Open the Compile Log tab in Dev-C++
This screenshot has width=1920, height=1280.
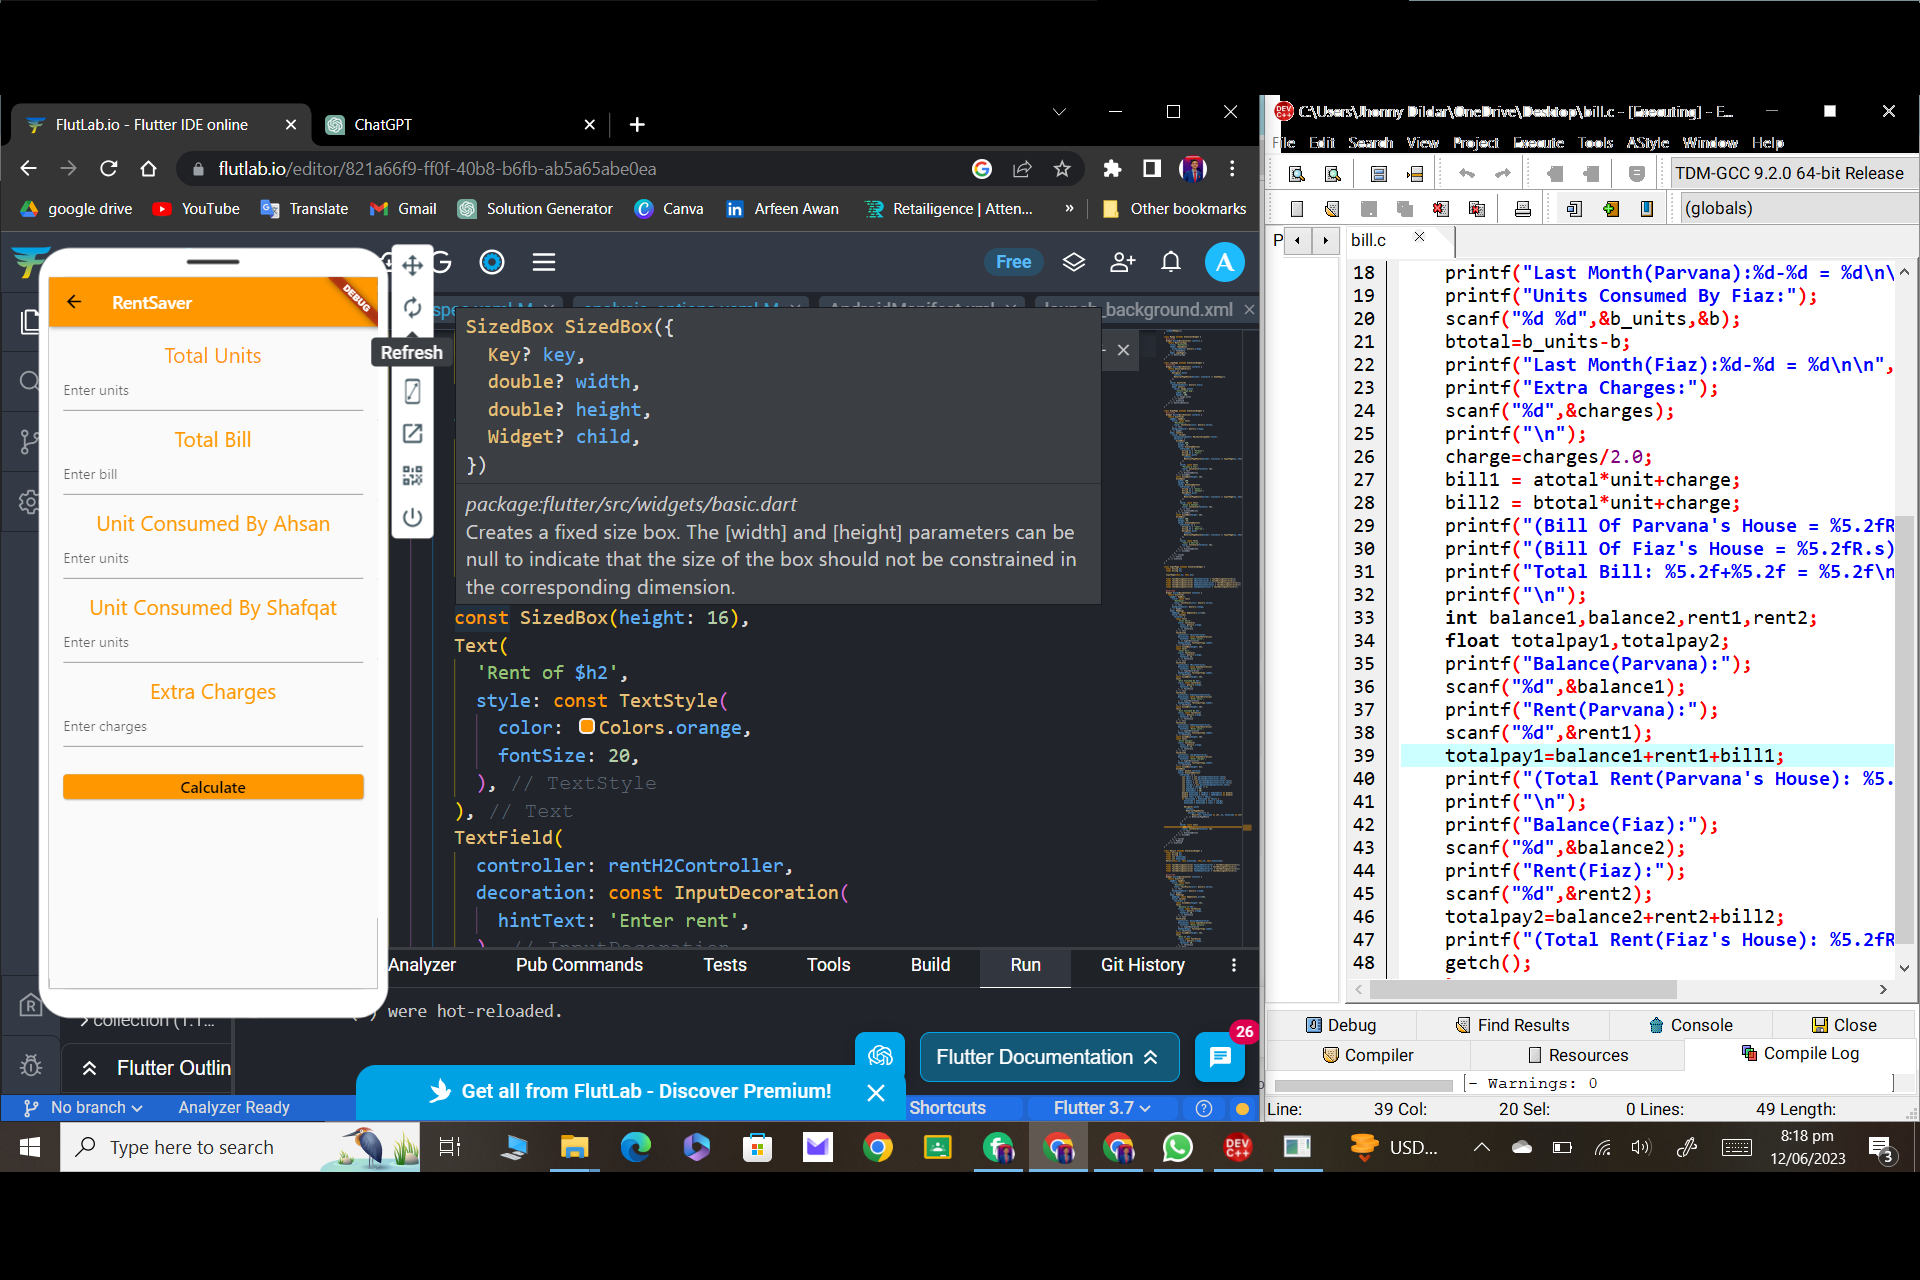(x=1800, y=1053)
